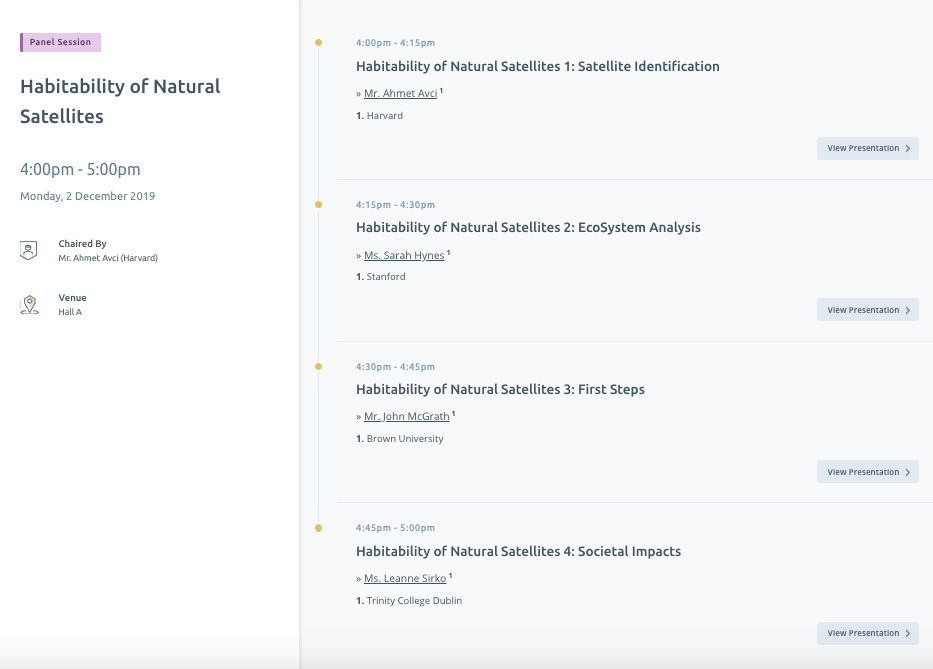View Presentation for EcoSystem Analysis talk
The width and height of the screenshot is (933, 669).
pyautogui.click(x=868, y=310)
